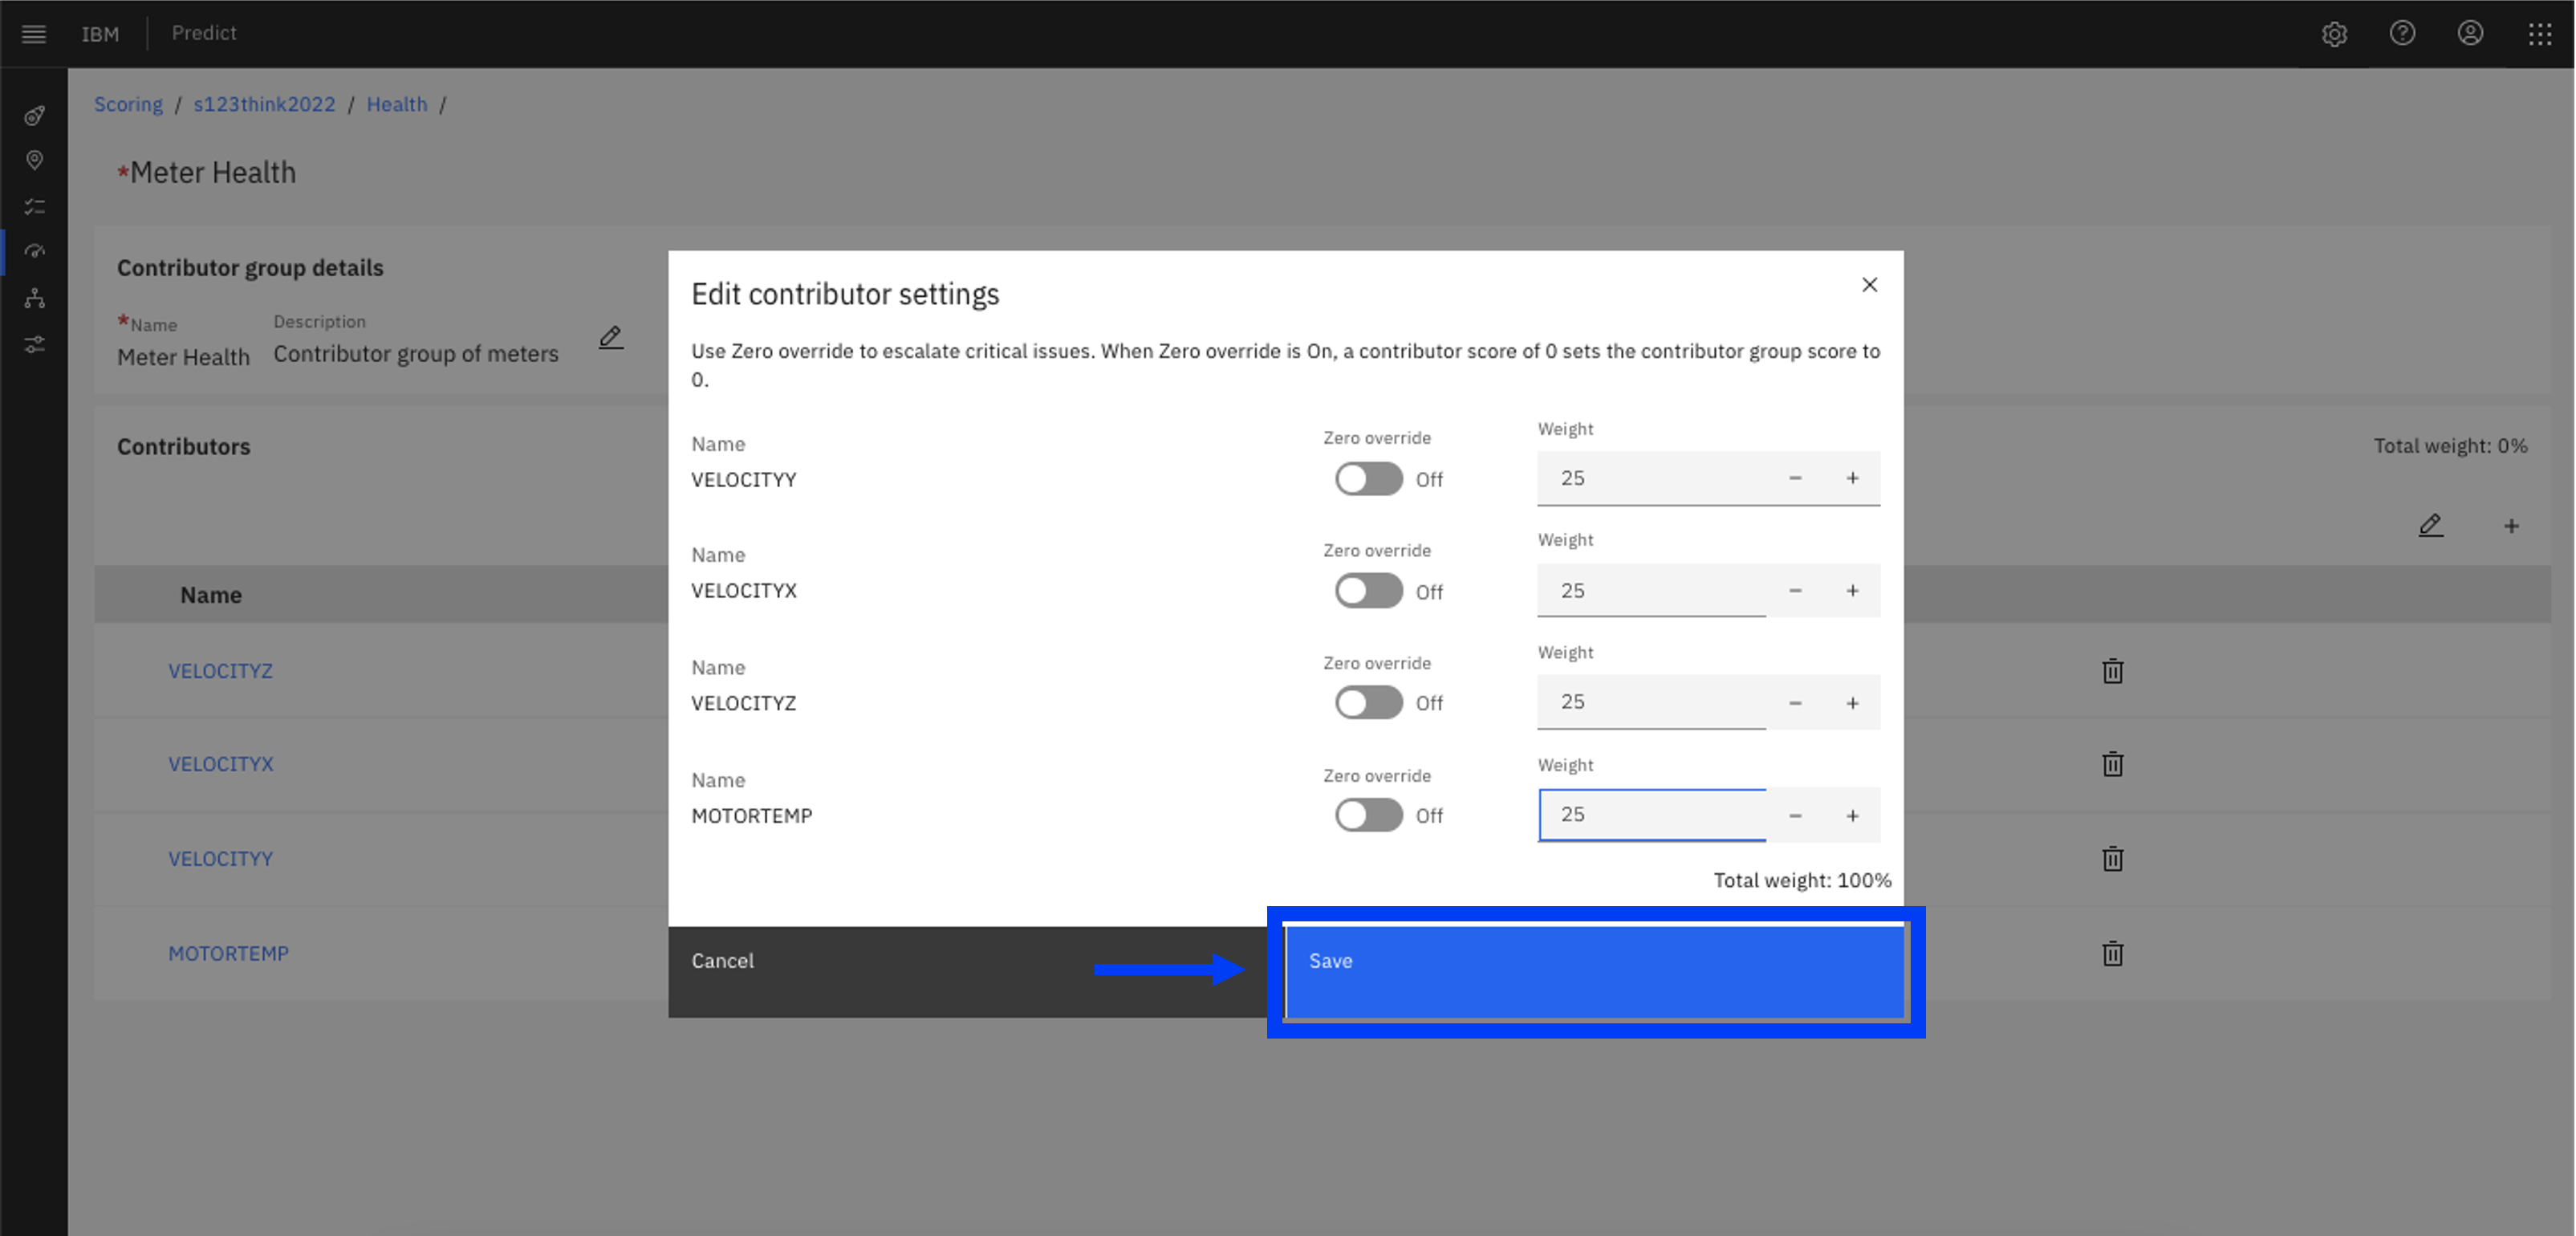Click the VELOCITYY weight input field
2576x1236 pixels.
1652,478
